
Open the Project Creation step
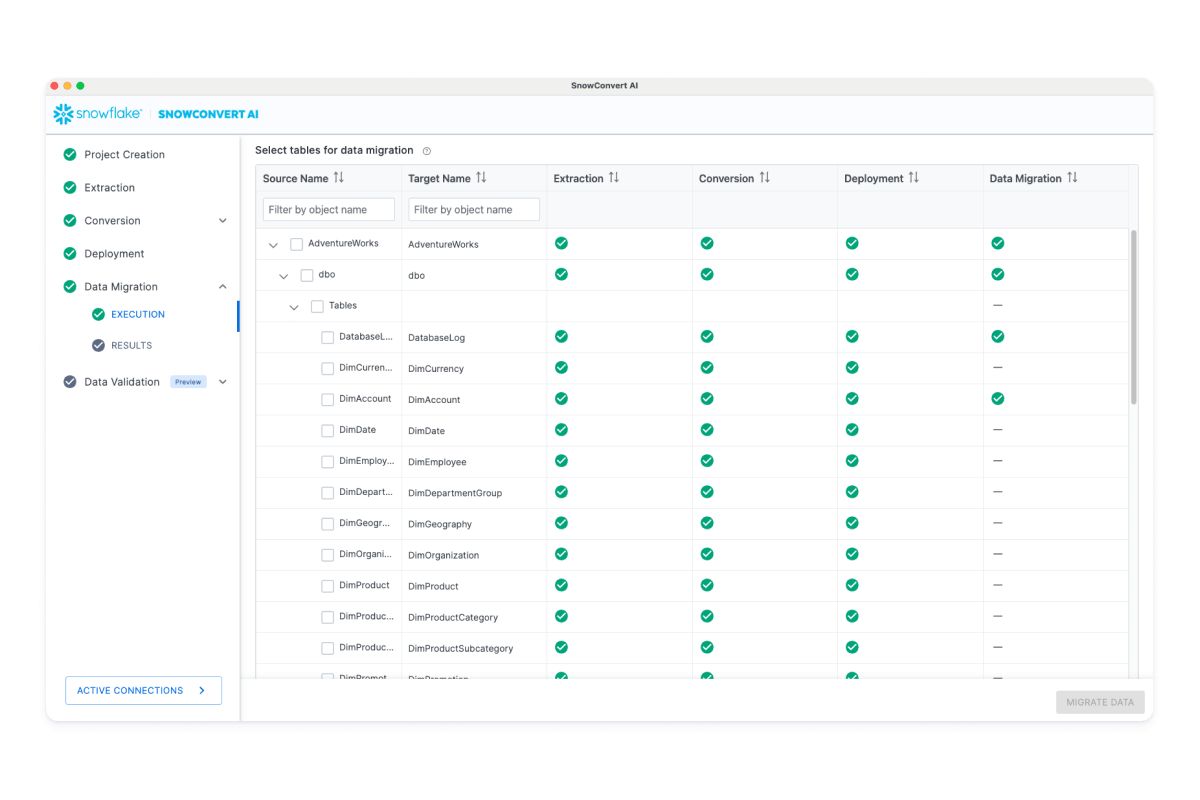124,155
